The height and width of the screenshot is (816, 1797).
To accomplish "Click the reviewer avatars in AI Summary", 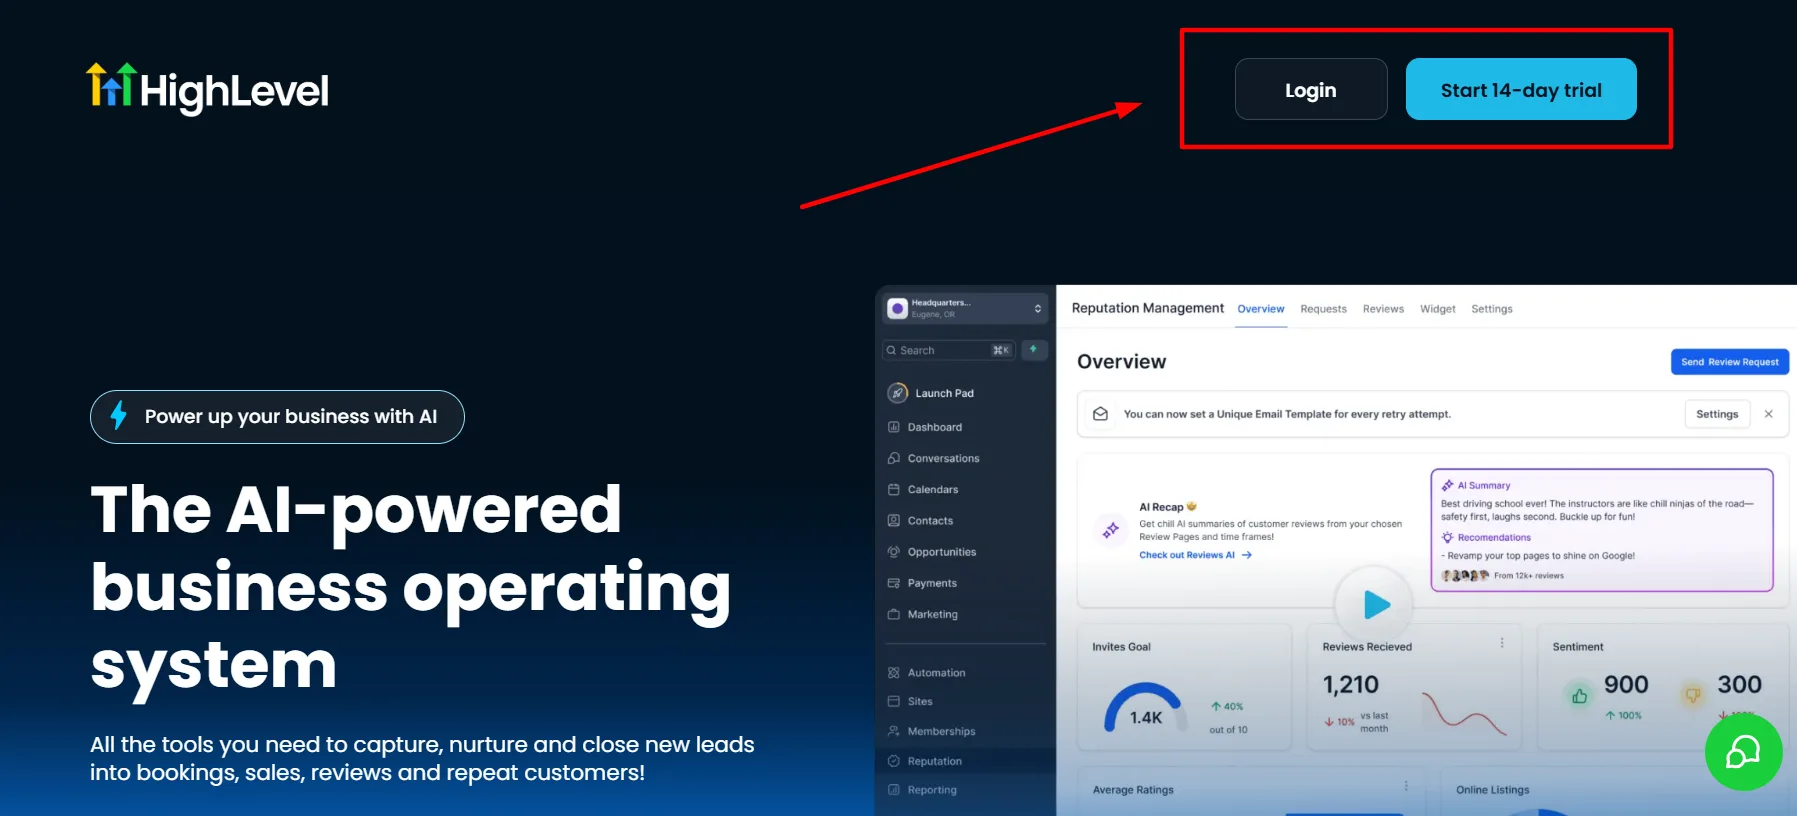I will click(x=1464, y=575).
